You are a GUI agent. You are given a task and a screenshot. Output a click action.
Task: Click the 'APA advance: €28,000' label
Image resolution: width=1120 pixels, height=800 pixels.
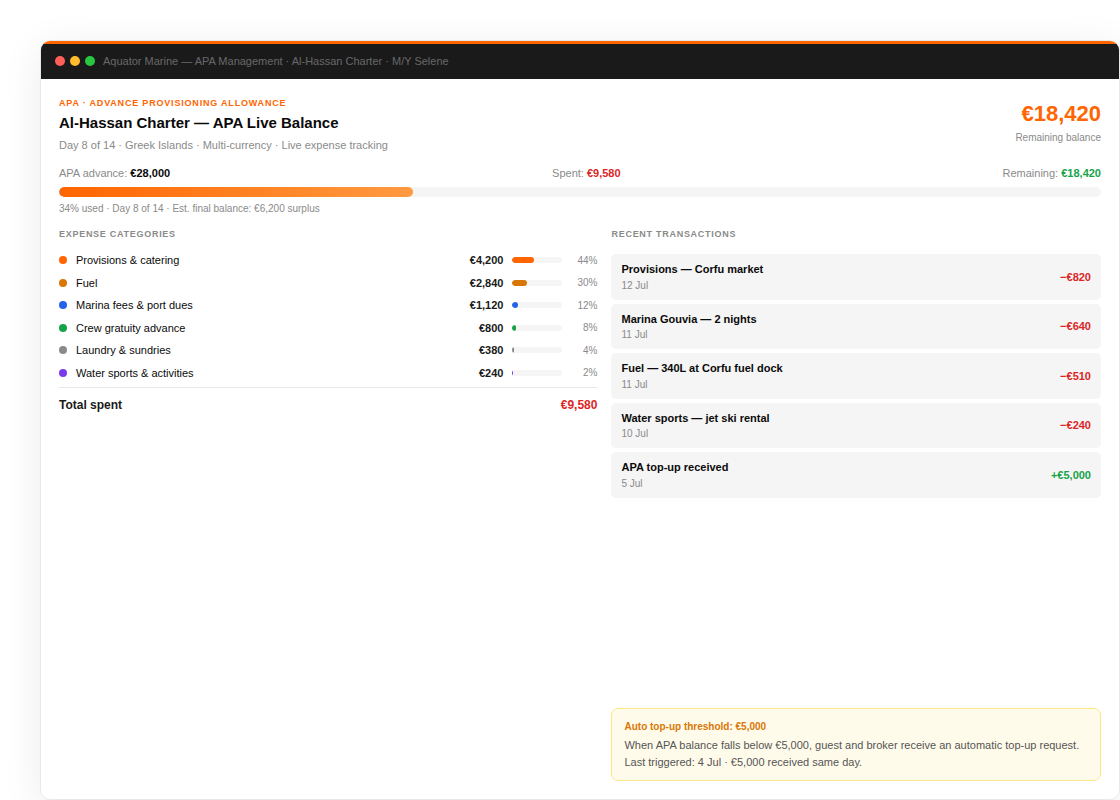[114, 173]
